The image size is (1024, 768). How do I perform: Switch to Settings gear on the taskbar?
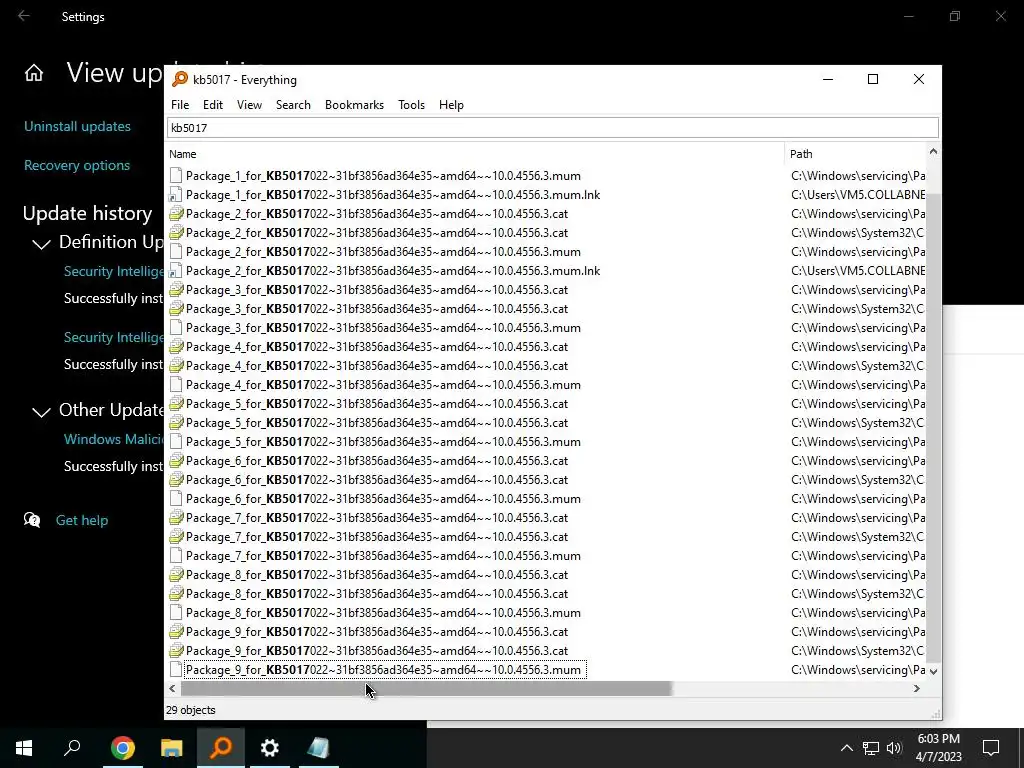270,748
